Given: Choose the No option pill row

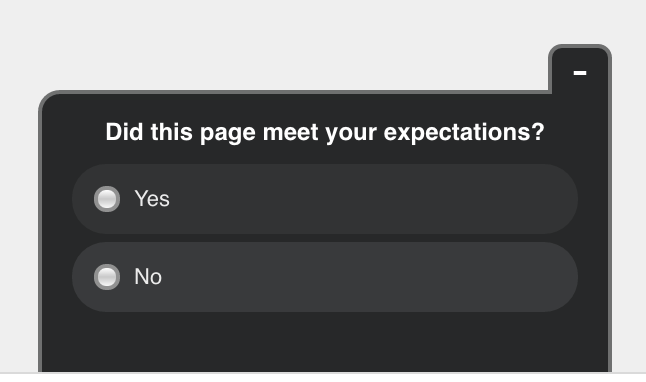Looking at the screenshot, I should click(325, 277).
